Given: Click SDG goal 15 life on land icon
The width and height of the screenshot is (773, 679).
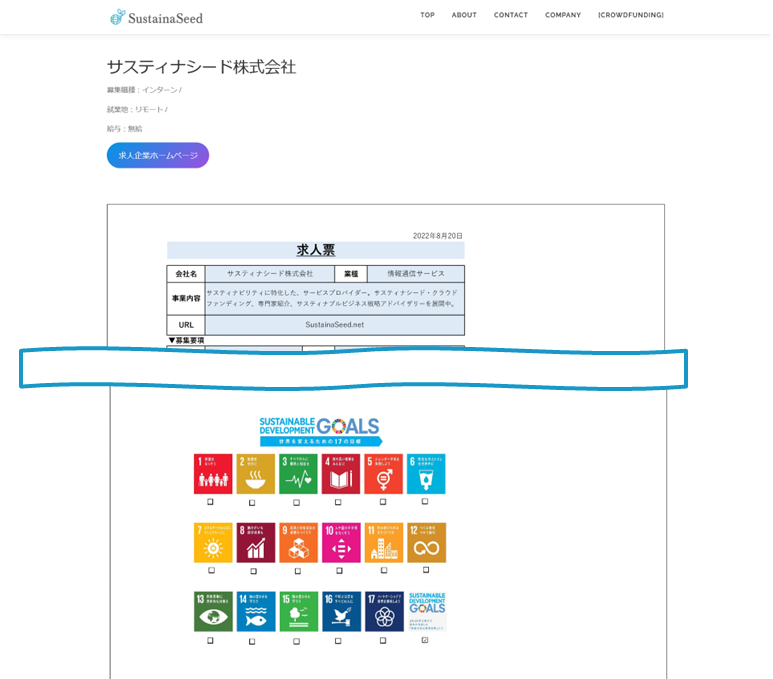Looking at the screenshot, I should [x=298, y=611].
